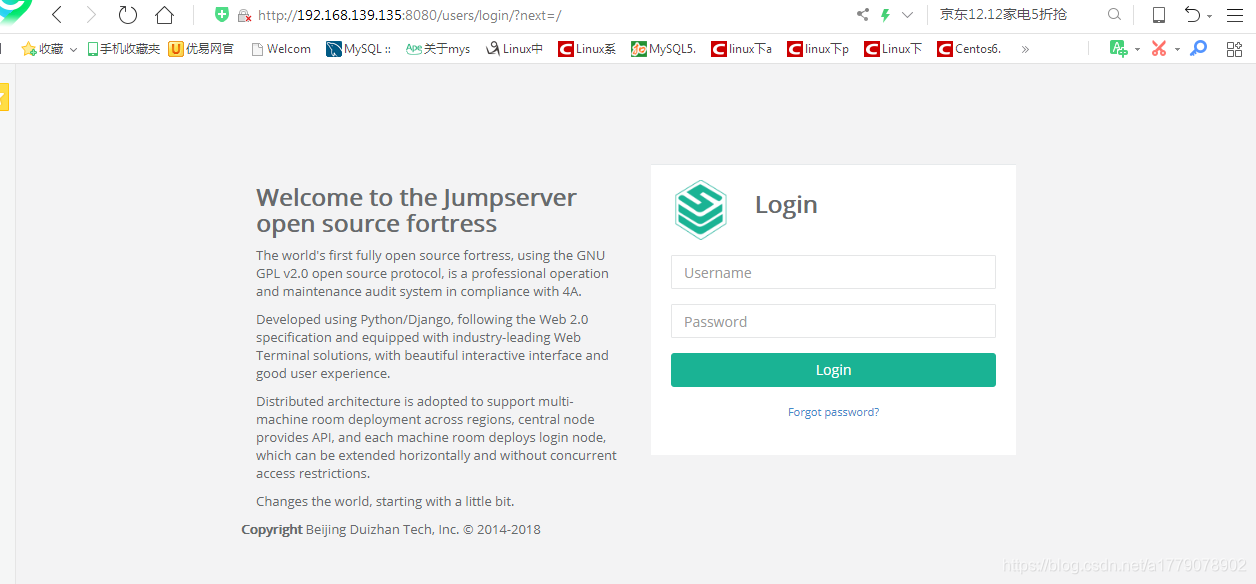The image size is (1256, 584).
Task: Click the Forgot password? link
Action: (x=833, y=412)
